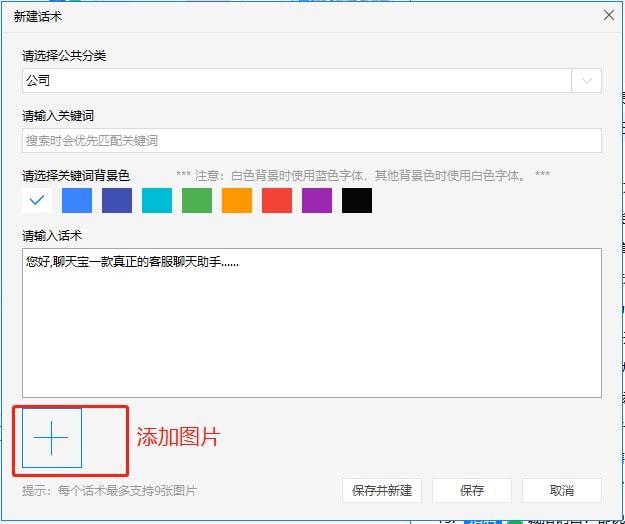Choose the orange keyword background
The width and height of the screenshot is (625, 524).
point(237,200)
